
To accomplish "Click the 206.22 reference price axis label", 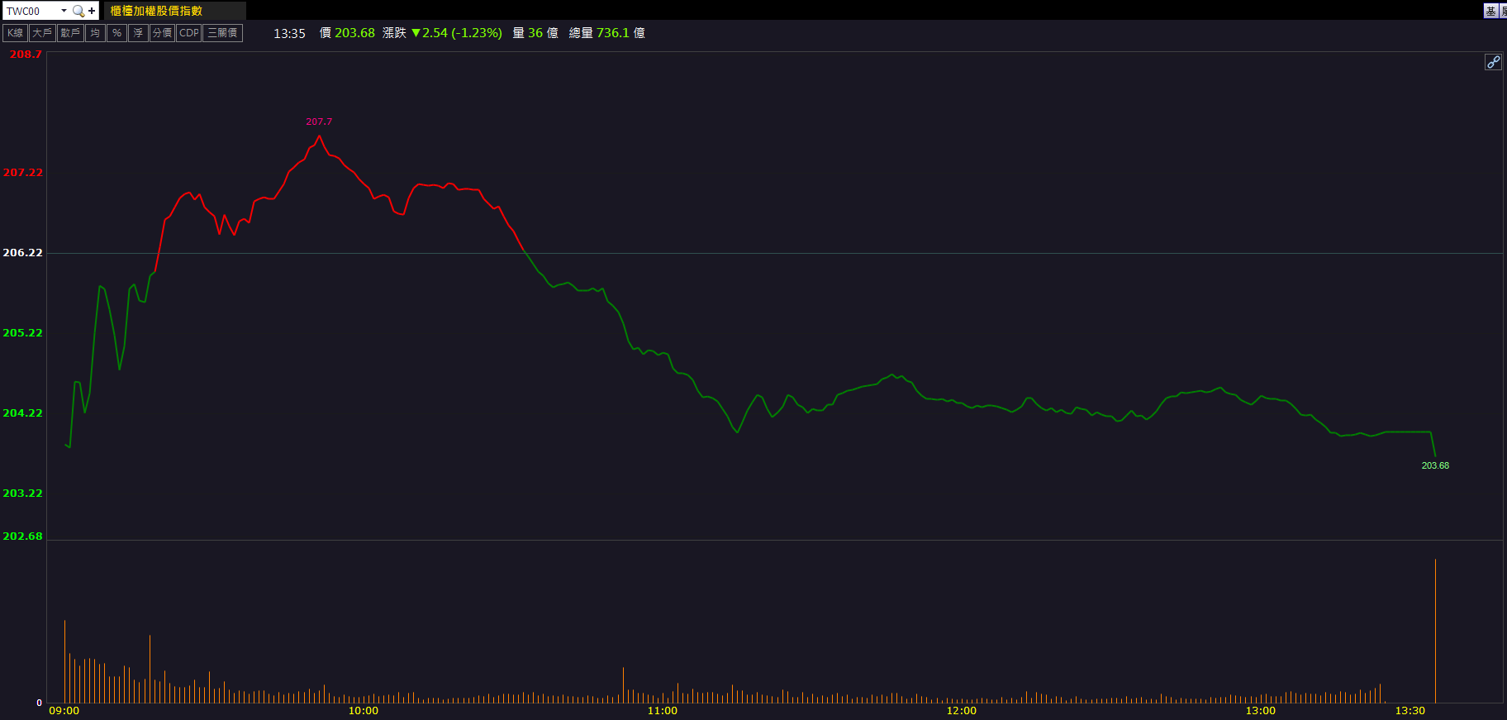I will click(23, 253).
